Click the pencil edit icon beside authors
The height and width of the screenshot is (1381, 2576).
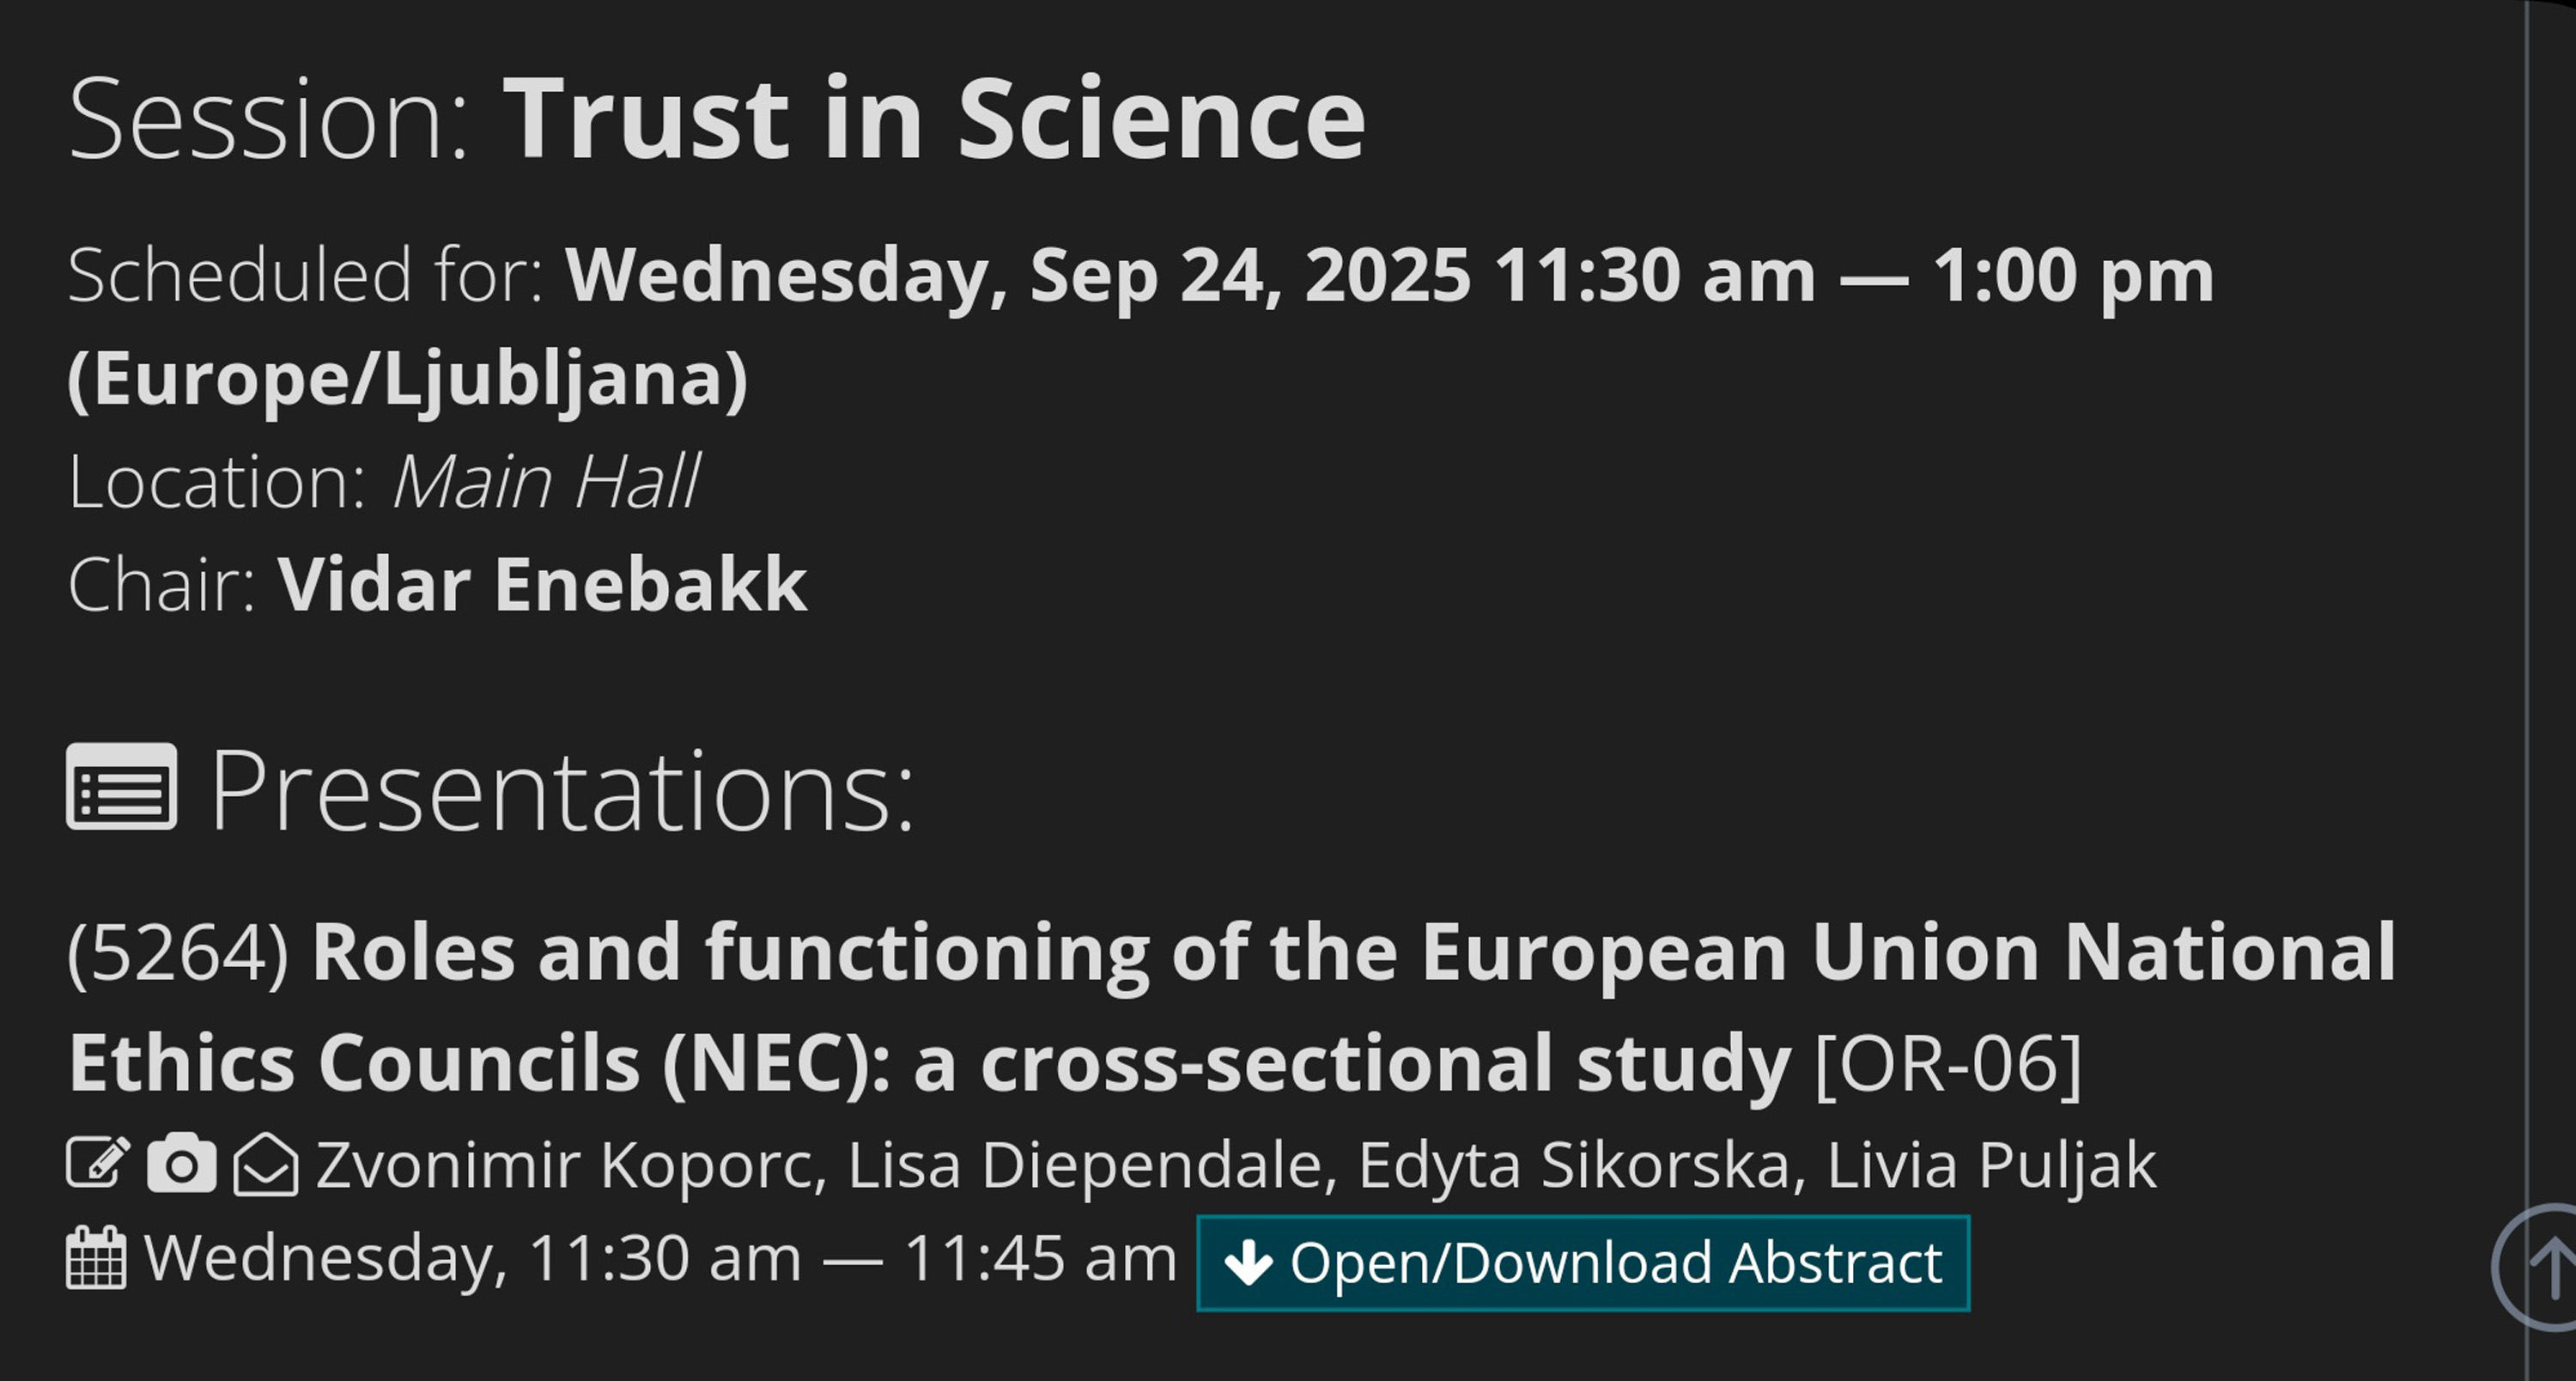click(97, 1164)
